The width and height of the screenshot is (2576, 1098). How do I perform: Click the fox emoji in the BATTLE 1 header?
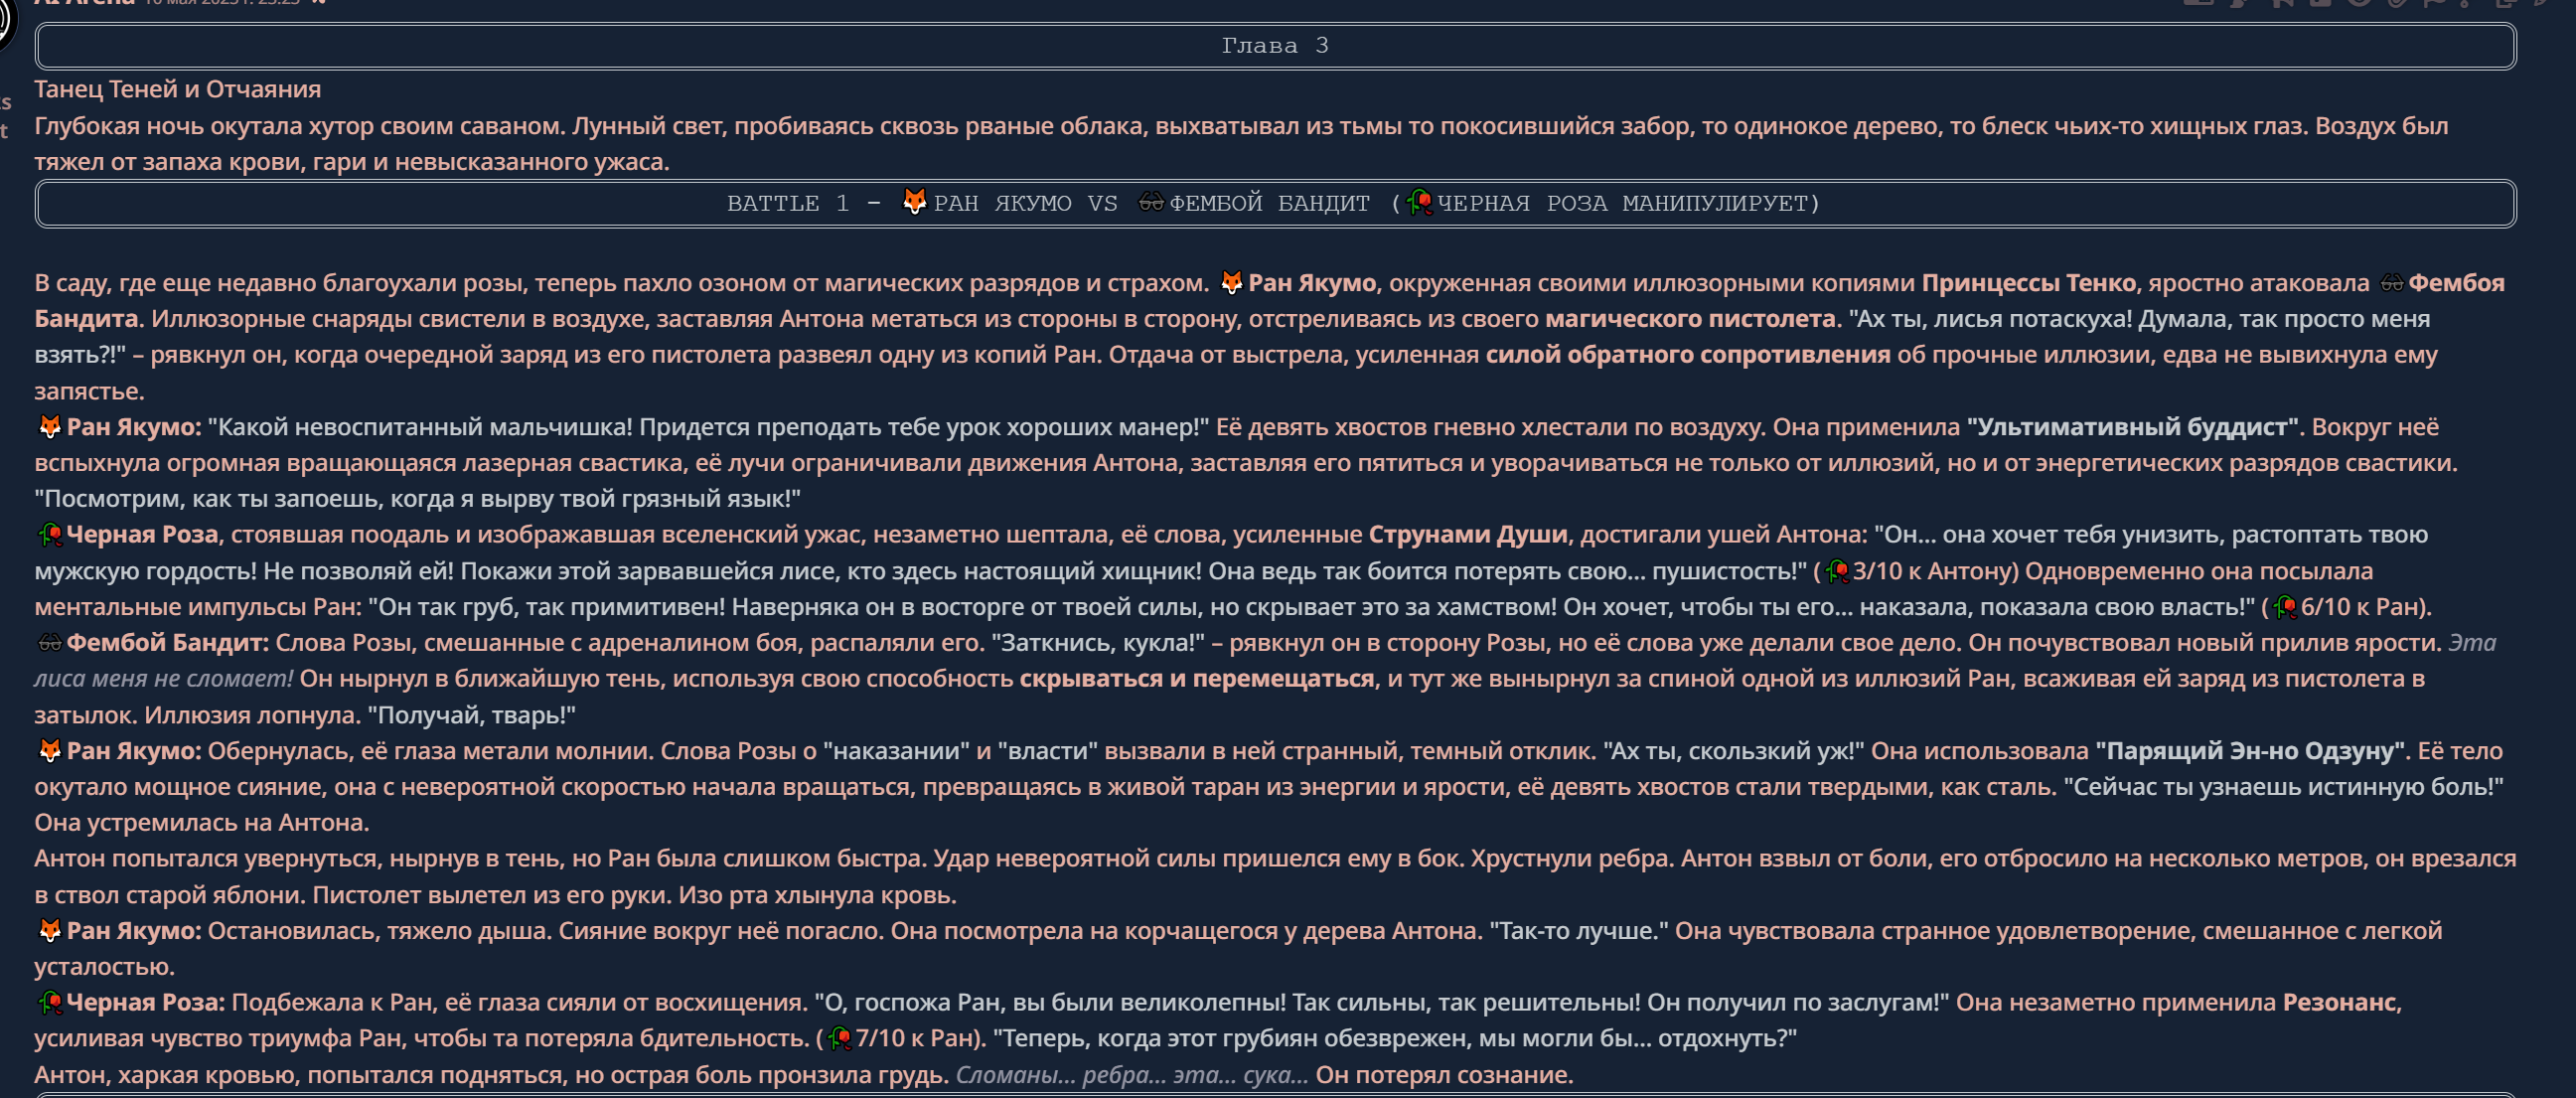(x=914, y=202)
